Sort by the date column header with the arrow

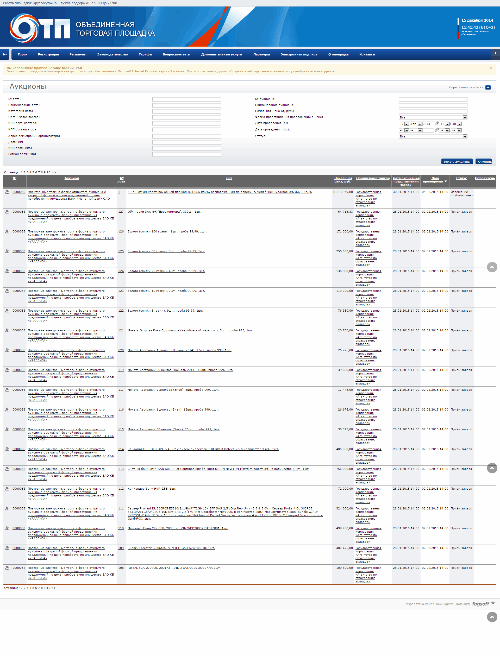point(435,180)
